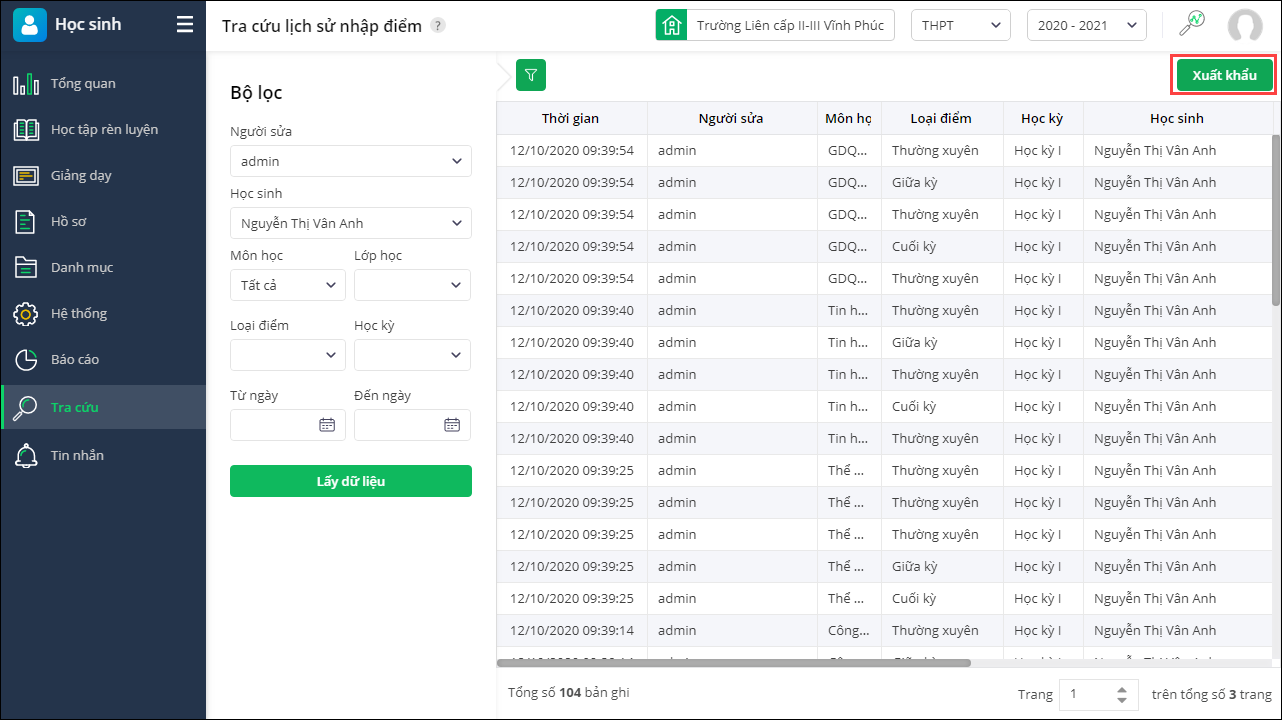Click the help question mark icon
The width and height of the screenshot is (1282, 720).
[x=438, y=26]
